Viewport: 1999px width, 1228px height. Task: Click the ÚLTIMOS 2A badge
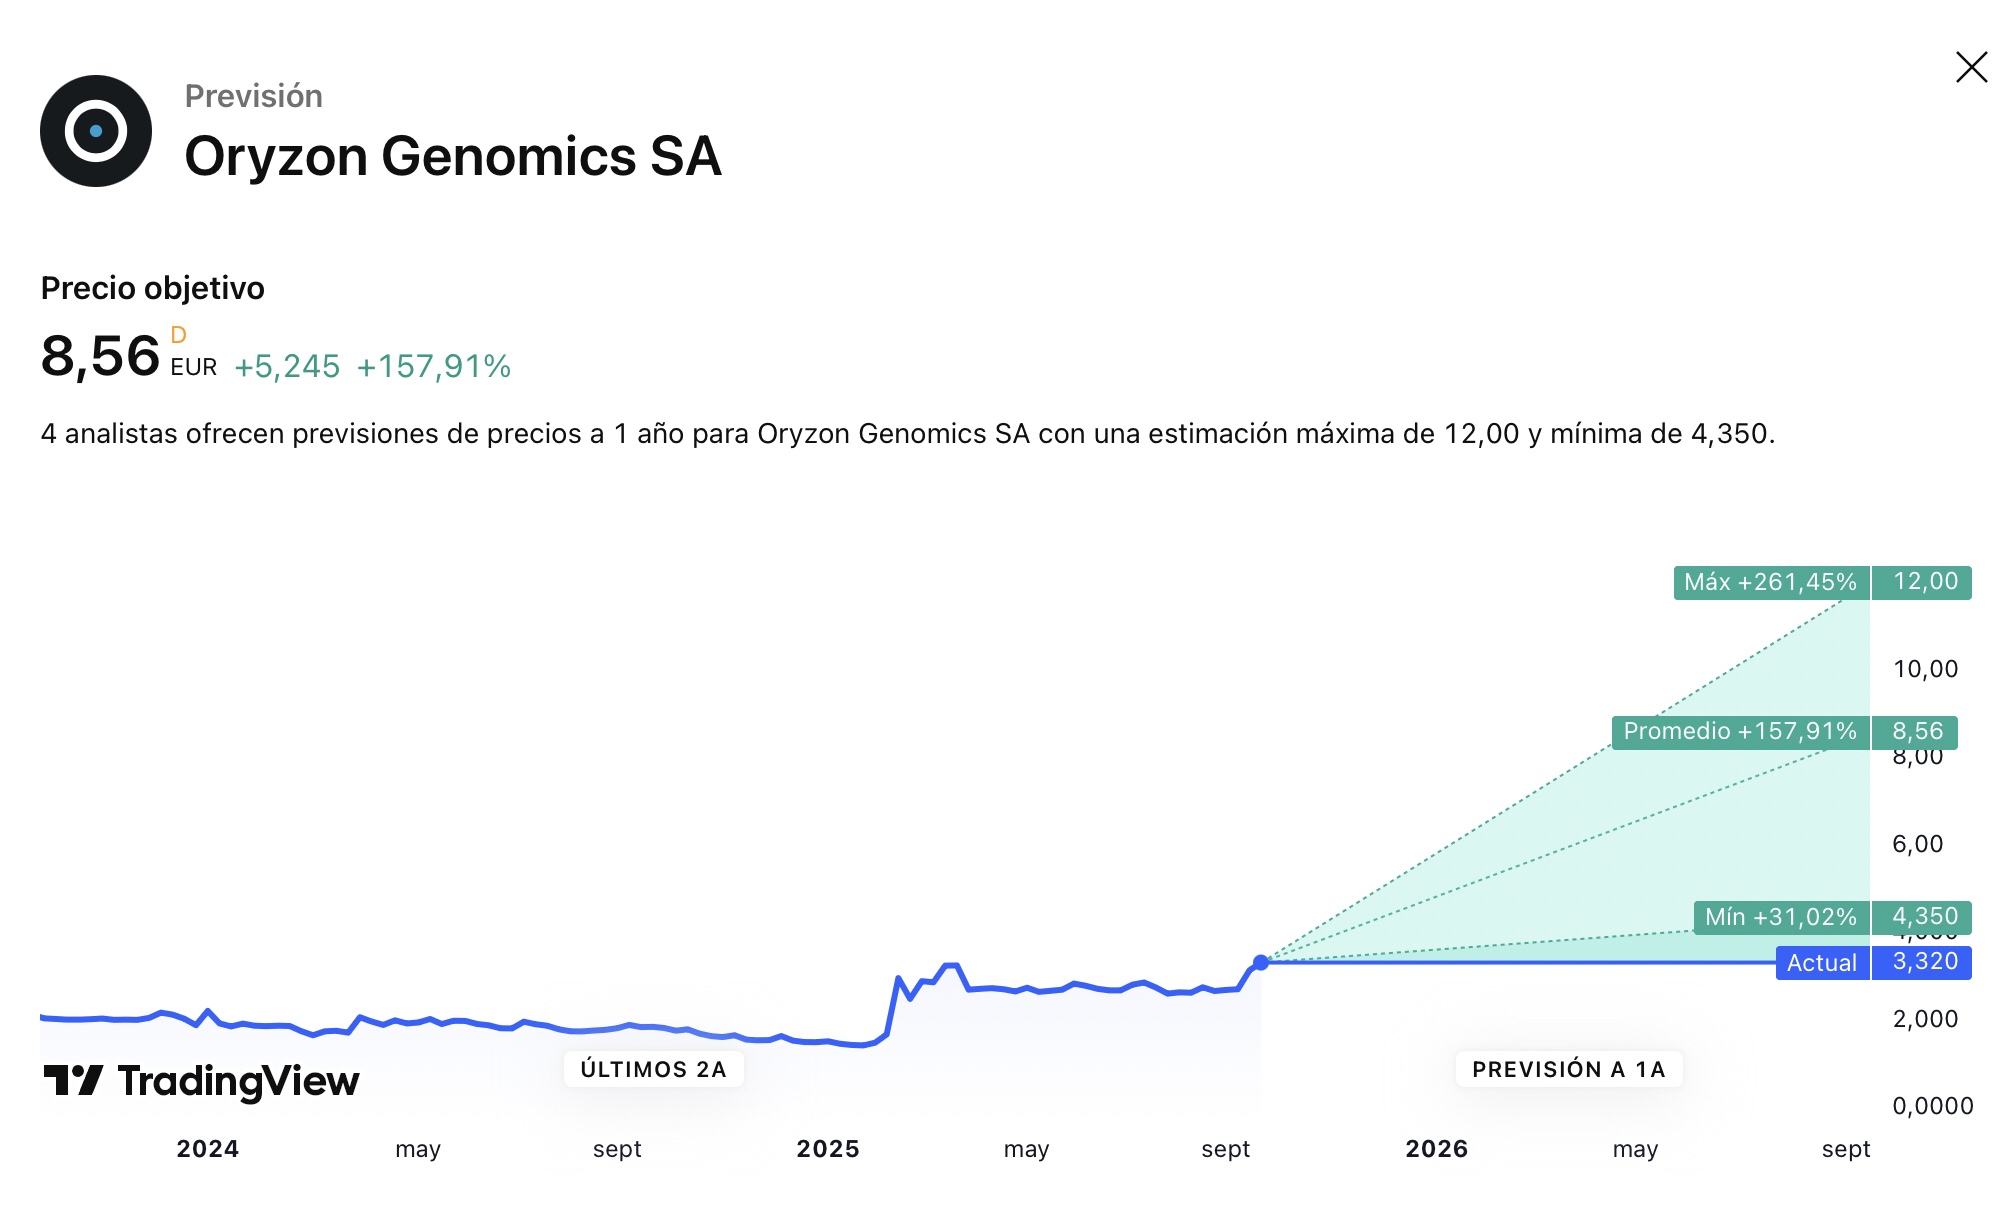point(653,1069)
